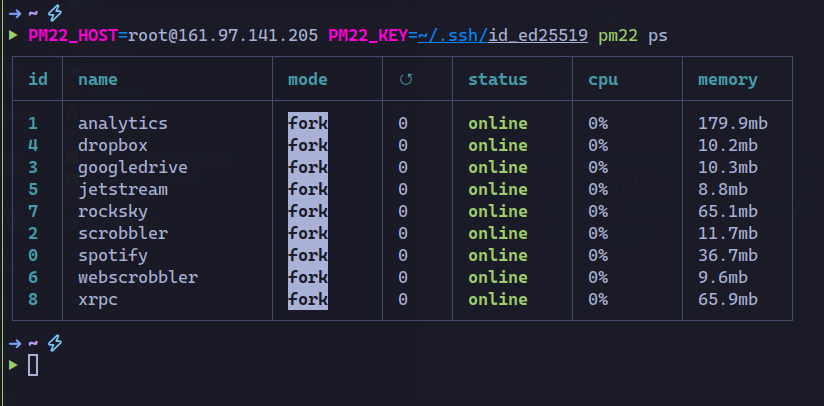Click the 'mode' column header
Image resolution: width=824 pixels, height=406 pixels.
pyautogui.click(x=308, y=80)
